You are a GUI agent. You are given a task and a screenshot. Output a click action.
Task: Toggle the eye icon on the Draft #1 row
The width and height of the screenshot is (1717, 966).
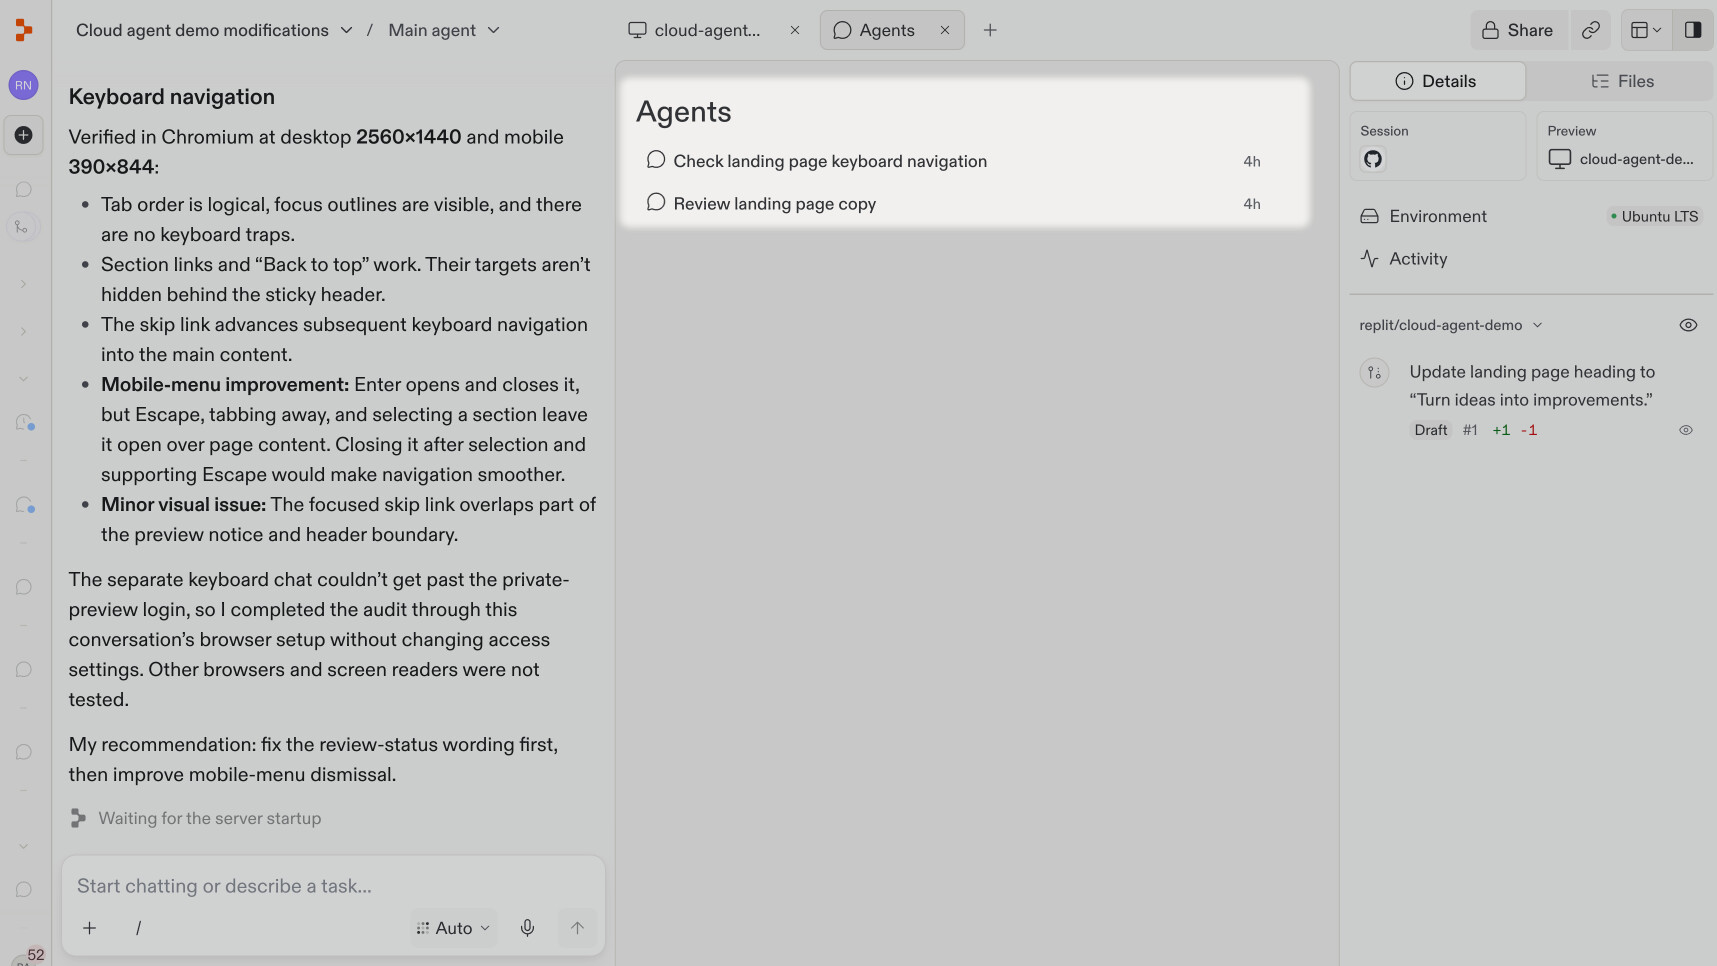click(1685, 430)
